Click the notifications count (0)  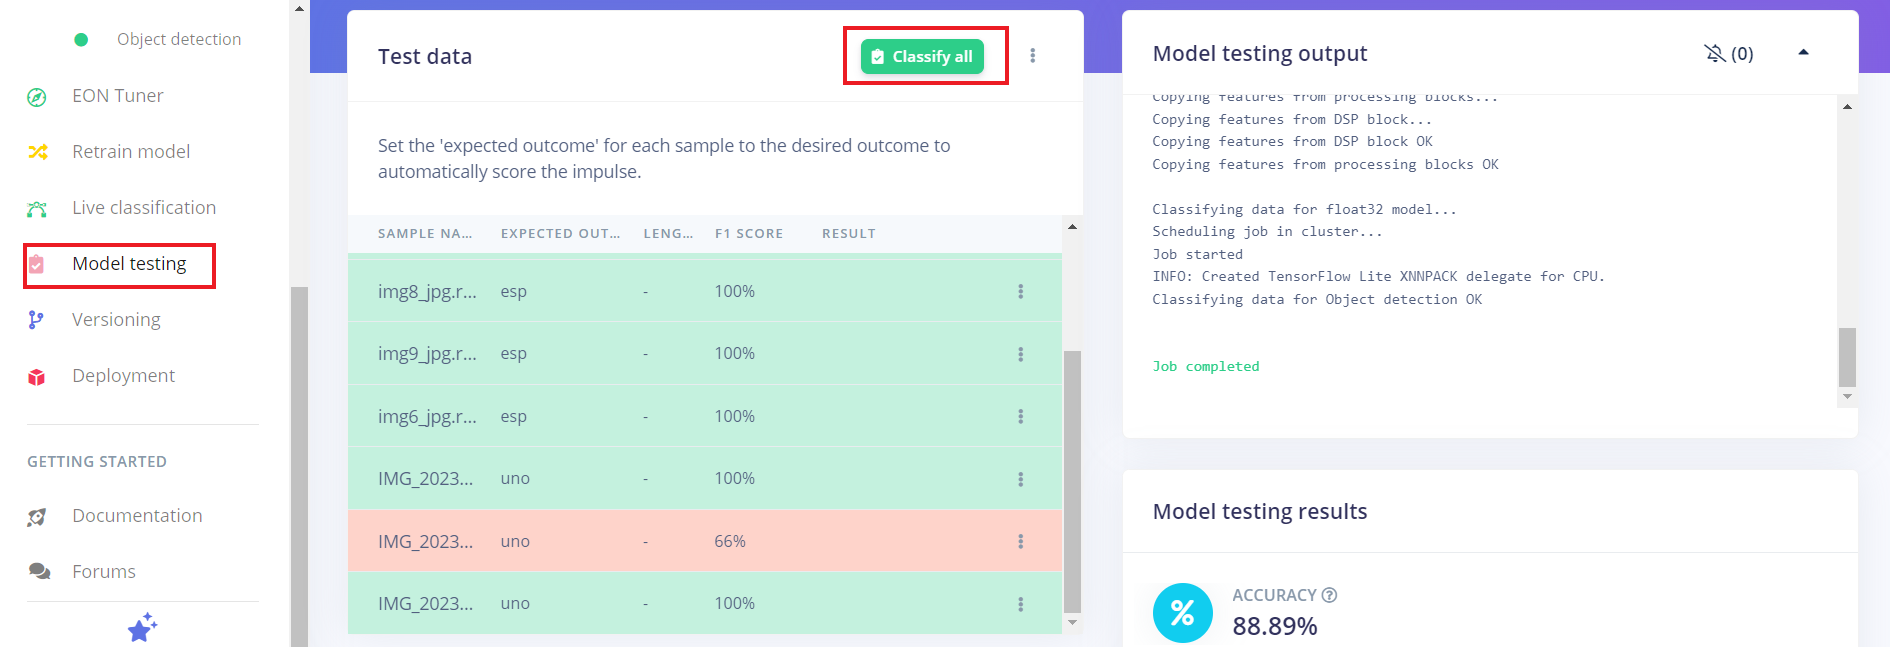click(1742, 54)
